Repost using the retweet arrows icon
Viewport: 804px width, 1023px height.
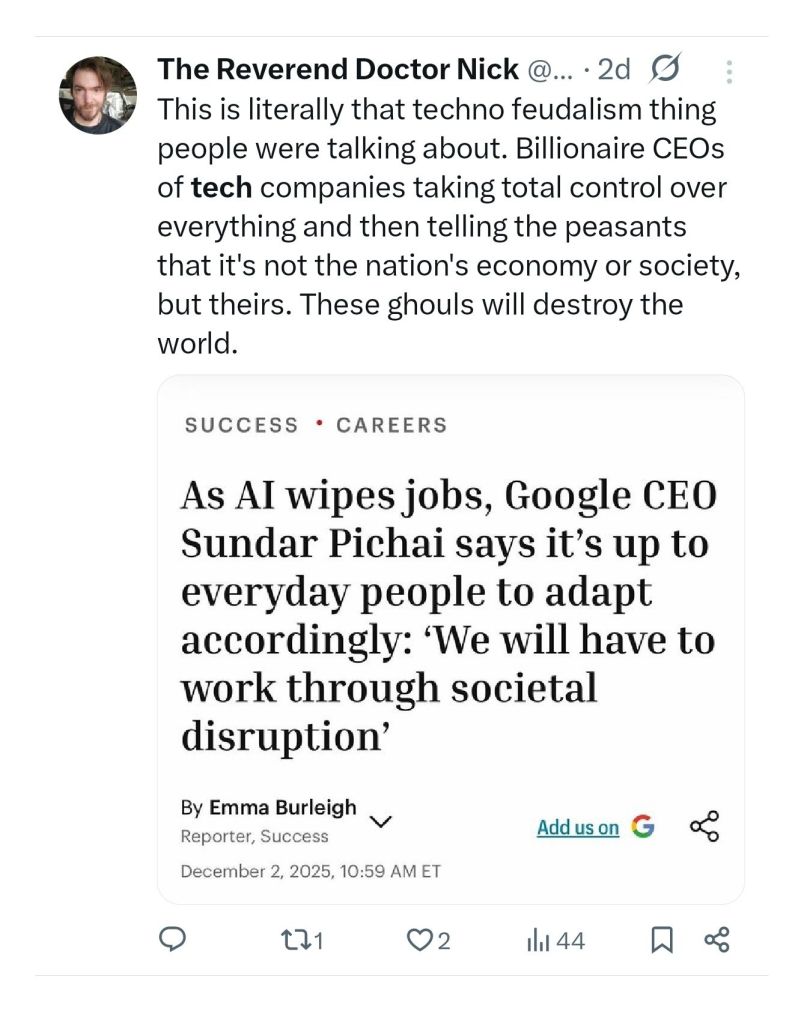pos(296,940)
